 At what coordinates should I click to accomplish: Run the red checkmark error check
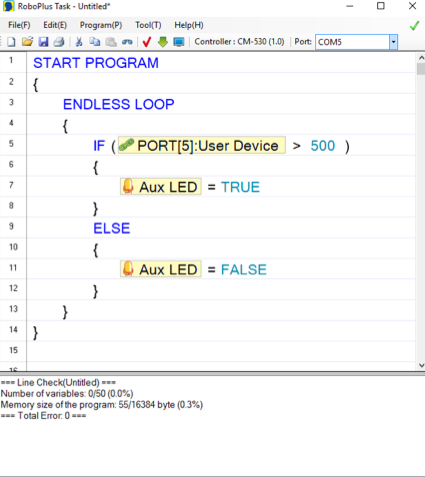click(147, 42)
